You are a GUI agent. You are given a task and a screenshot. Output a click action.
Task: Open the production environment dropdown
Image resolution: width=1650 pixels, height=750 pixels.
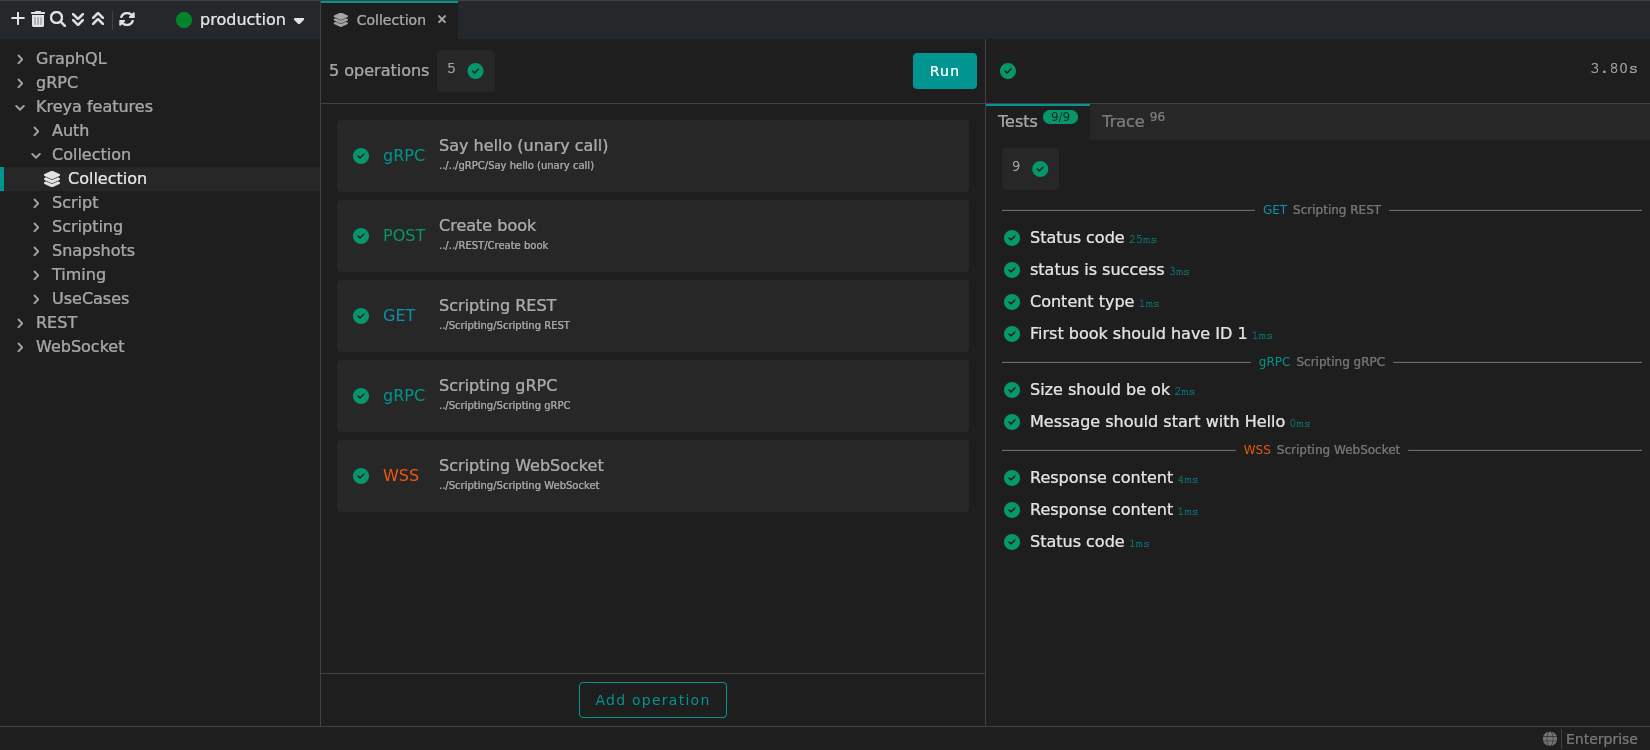pyautogui.click(x=240, y=20)
